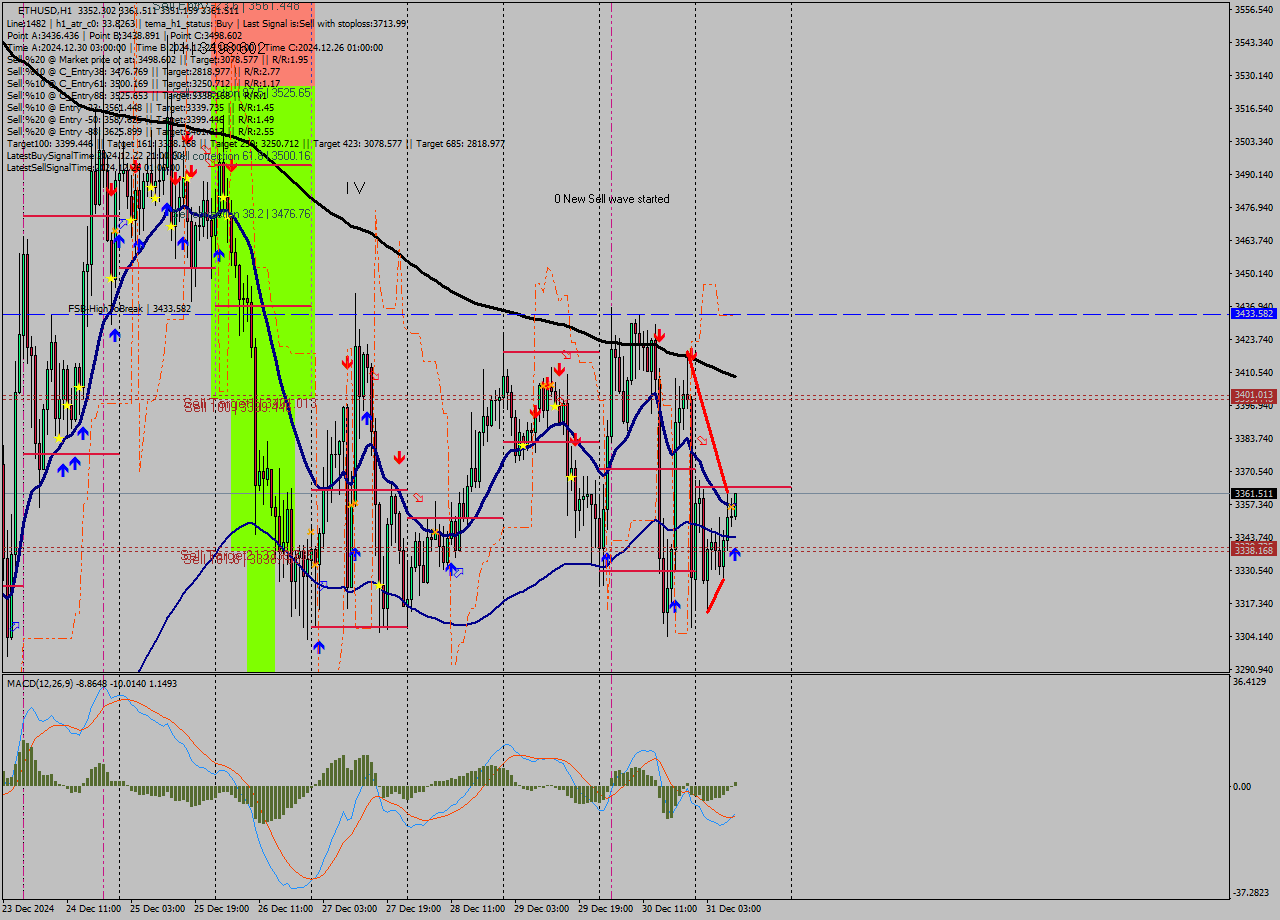Click the '28 Dec 11:00' time label

(478, 909)
